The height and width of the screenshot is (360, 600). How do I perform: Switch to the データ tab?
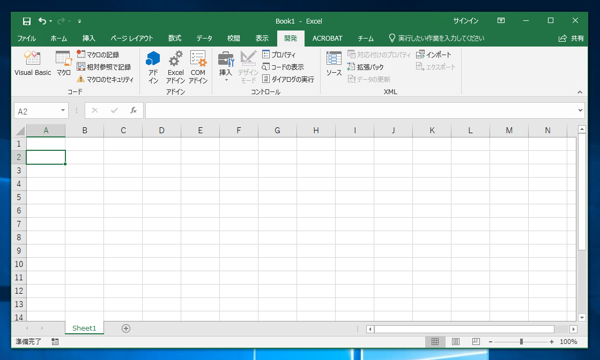click(x=204, y=38)
